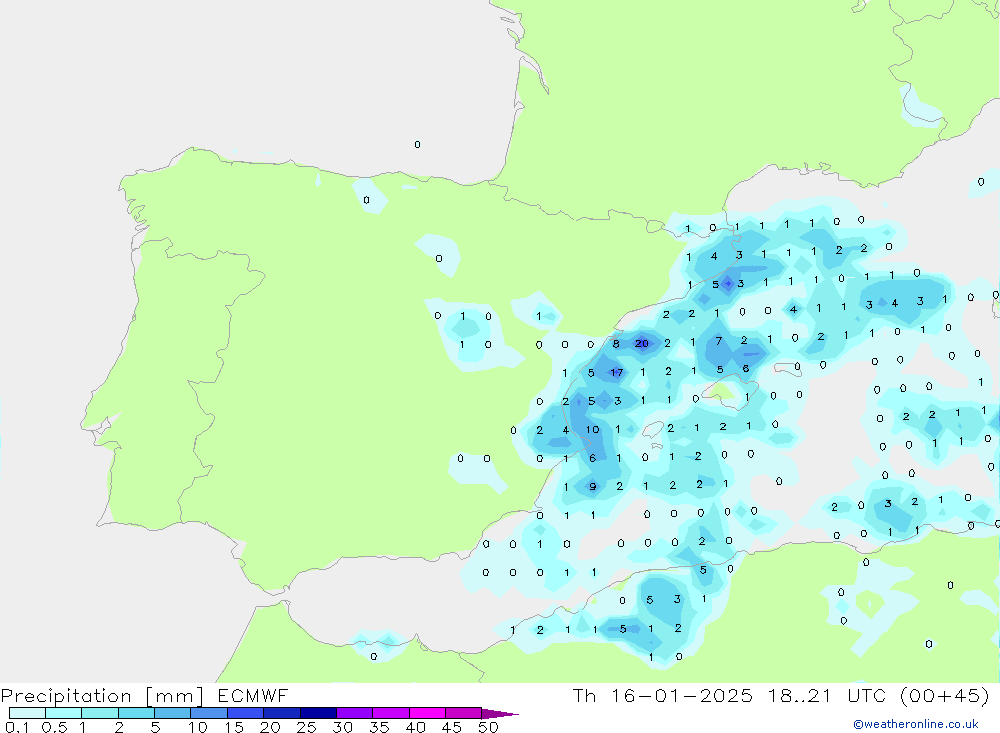Click the green Mallorca island on map

coord(718,393)
